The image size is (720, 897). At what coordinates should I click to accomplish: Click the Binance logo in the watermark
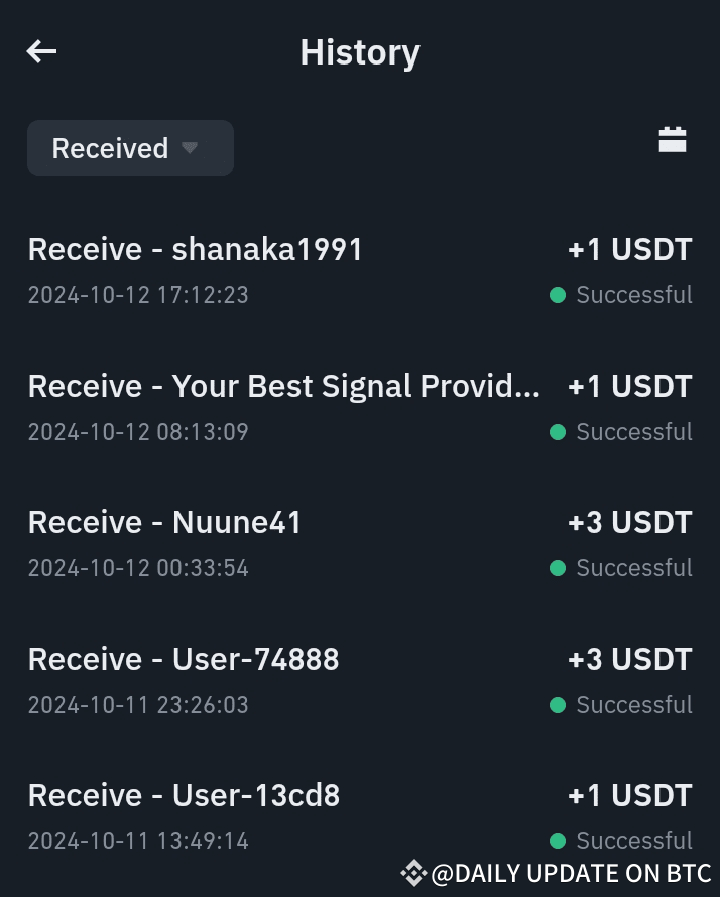tap(413, 873)
